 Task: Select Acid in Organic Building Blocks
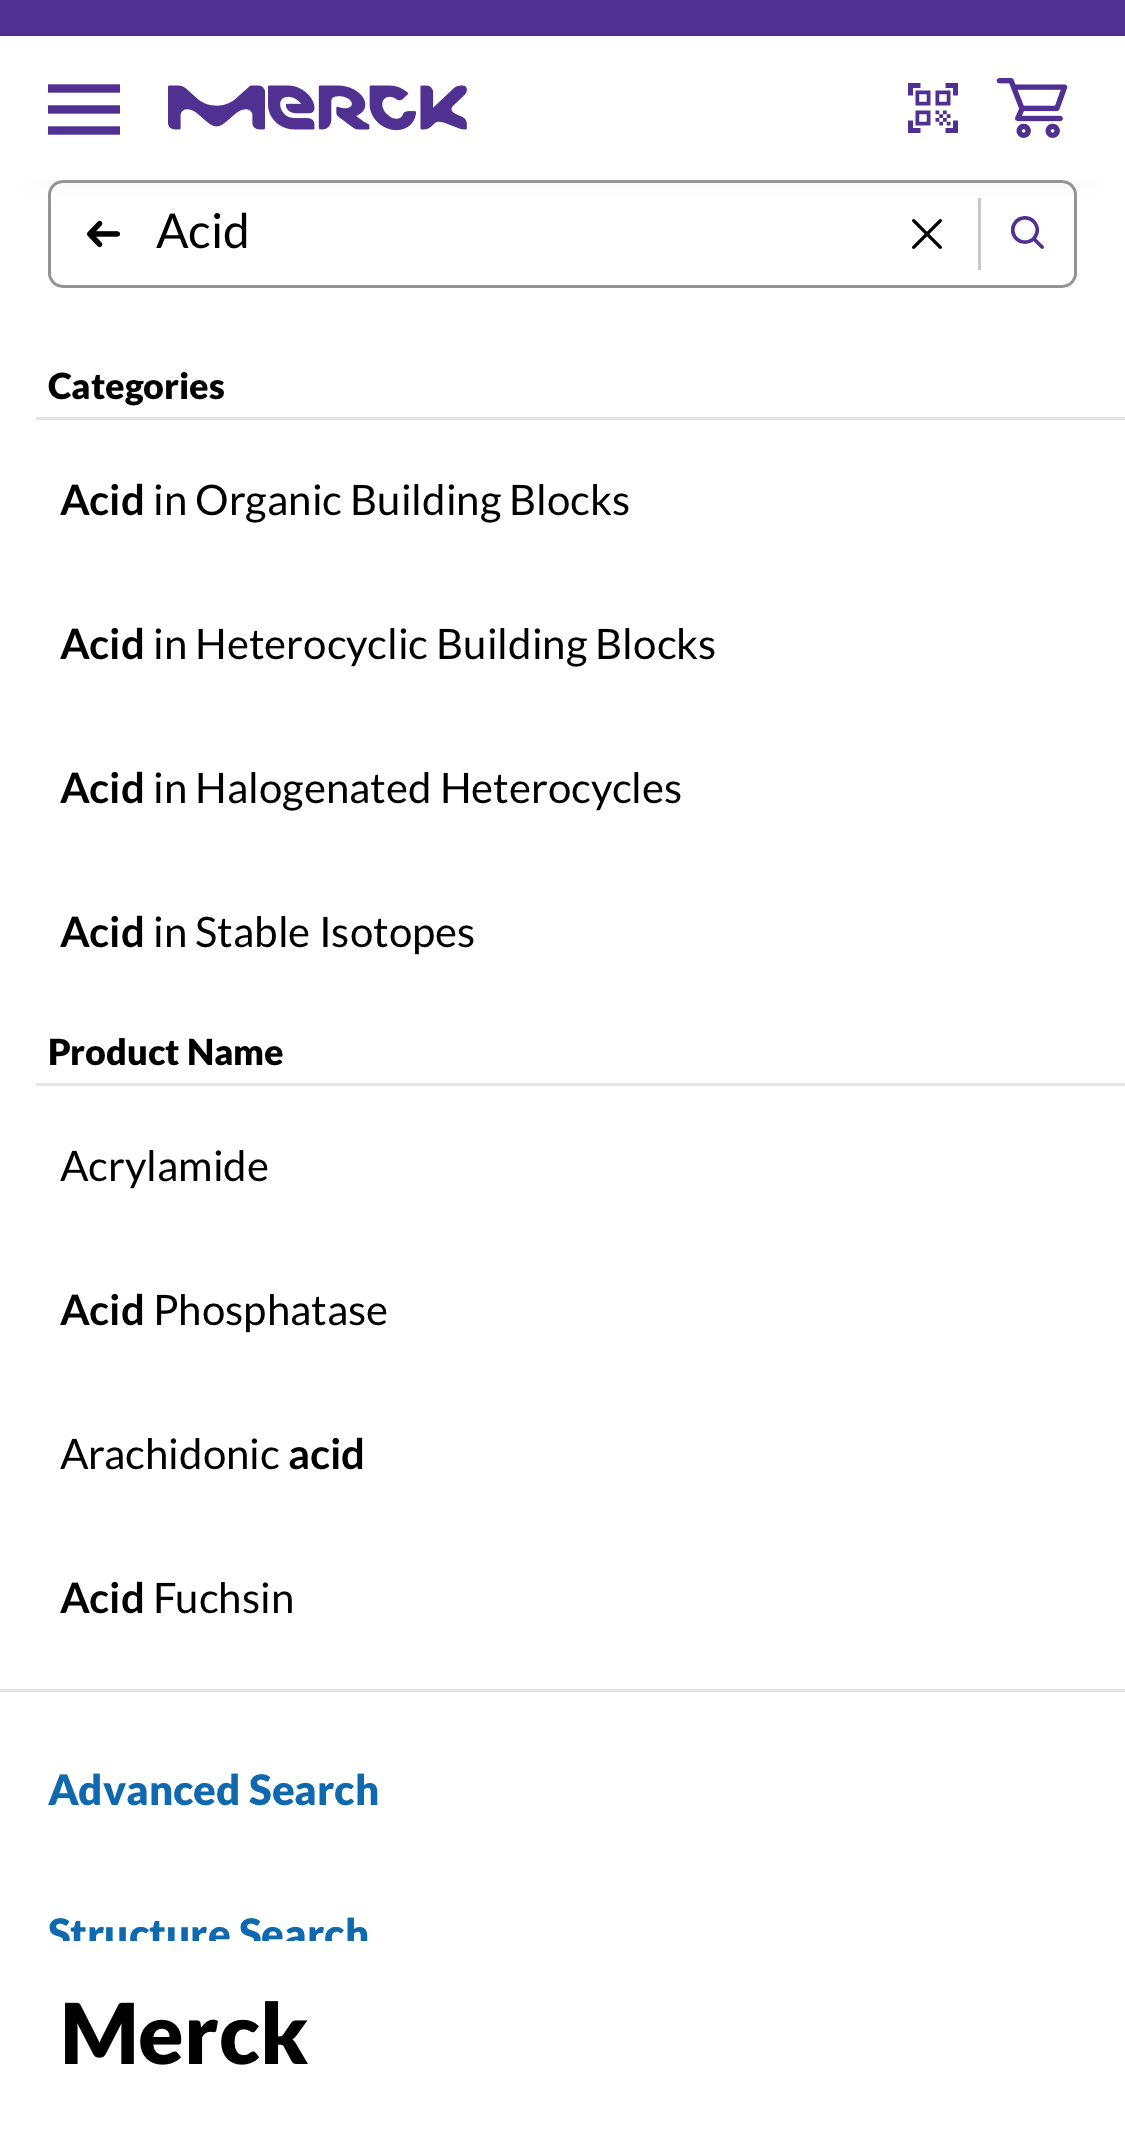click(x=345, y=499)
